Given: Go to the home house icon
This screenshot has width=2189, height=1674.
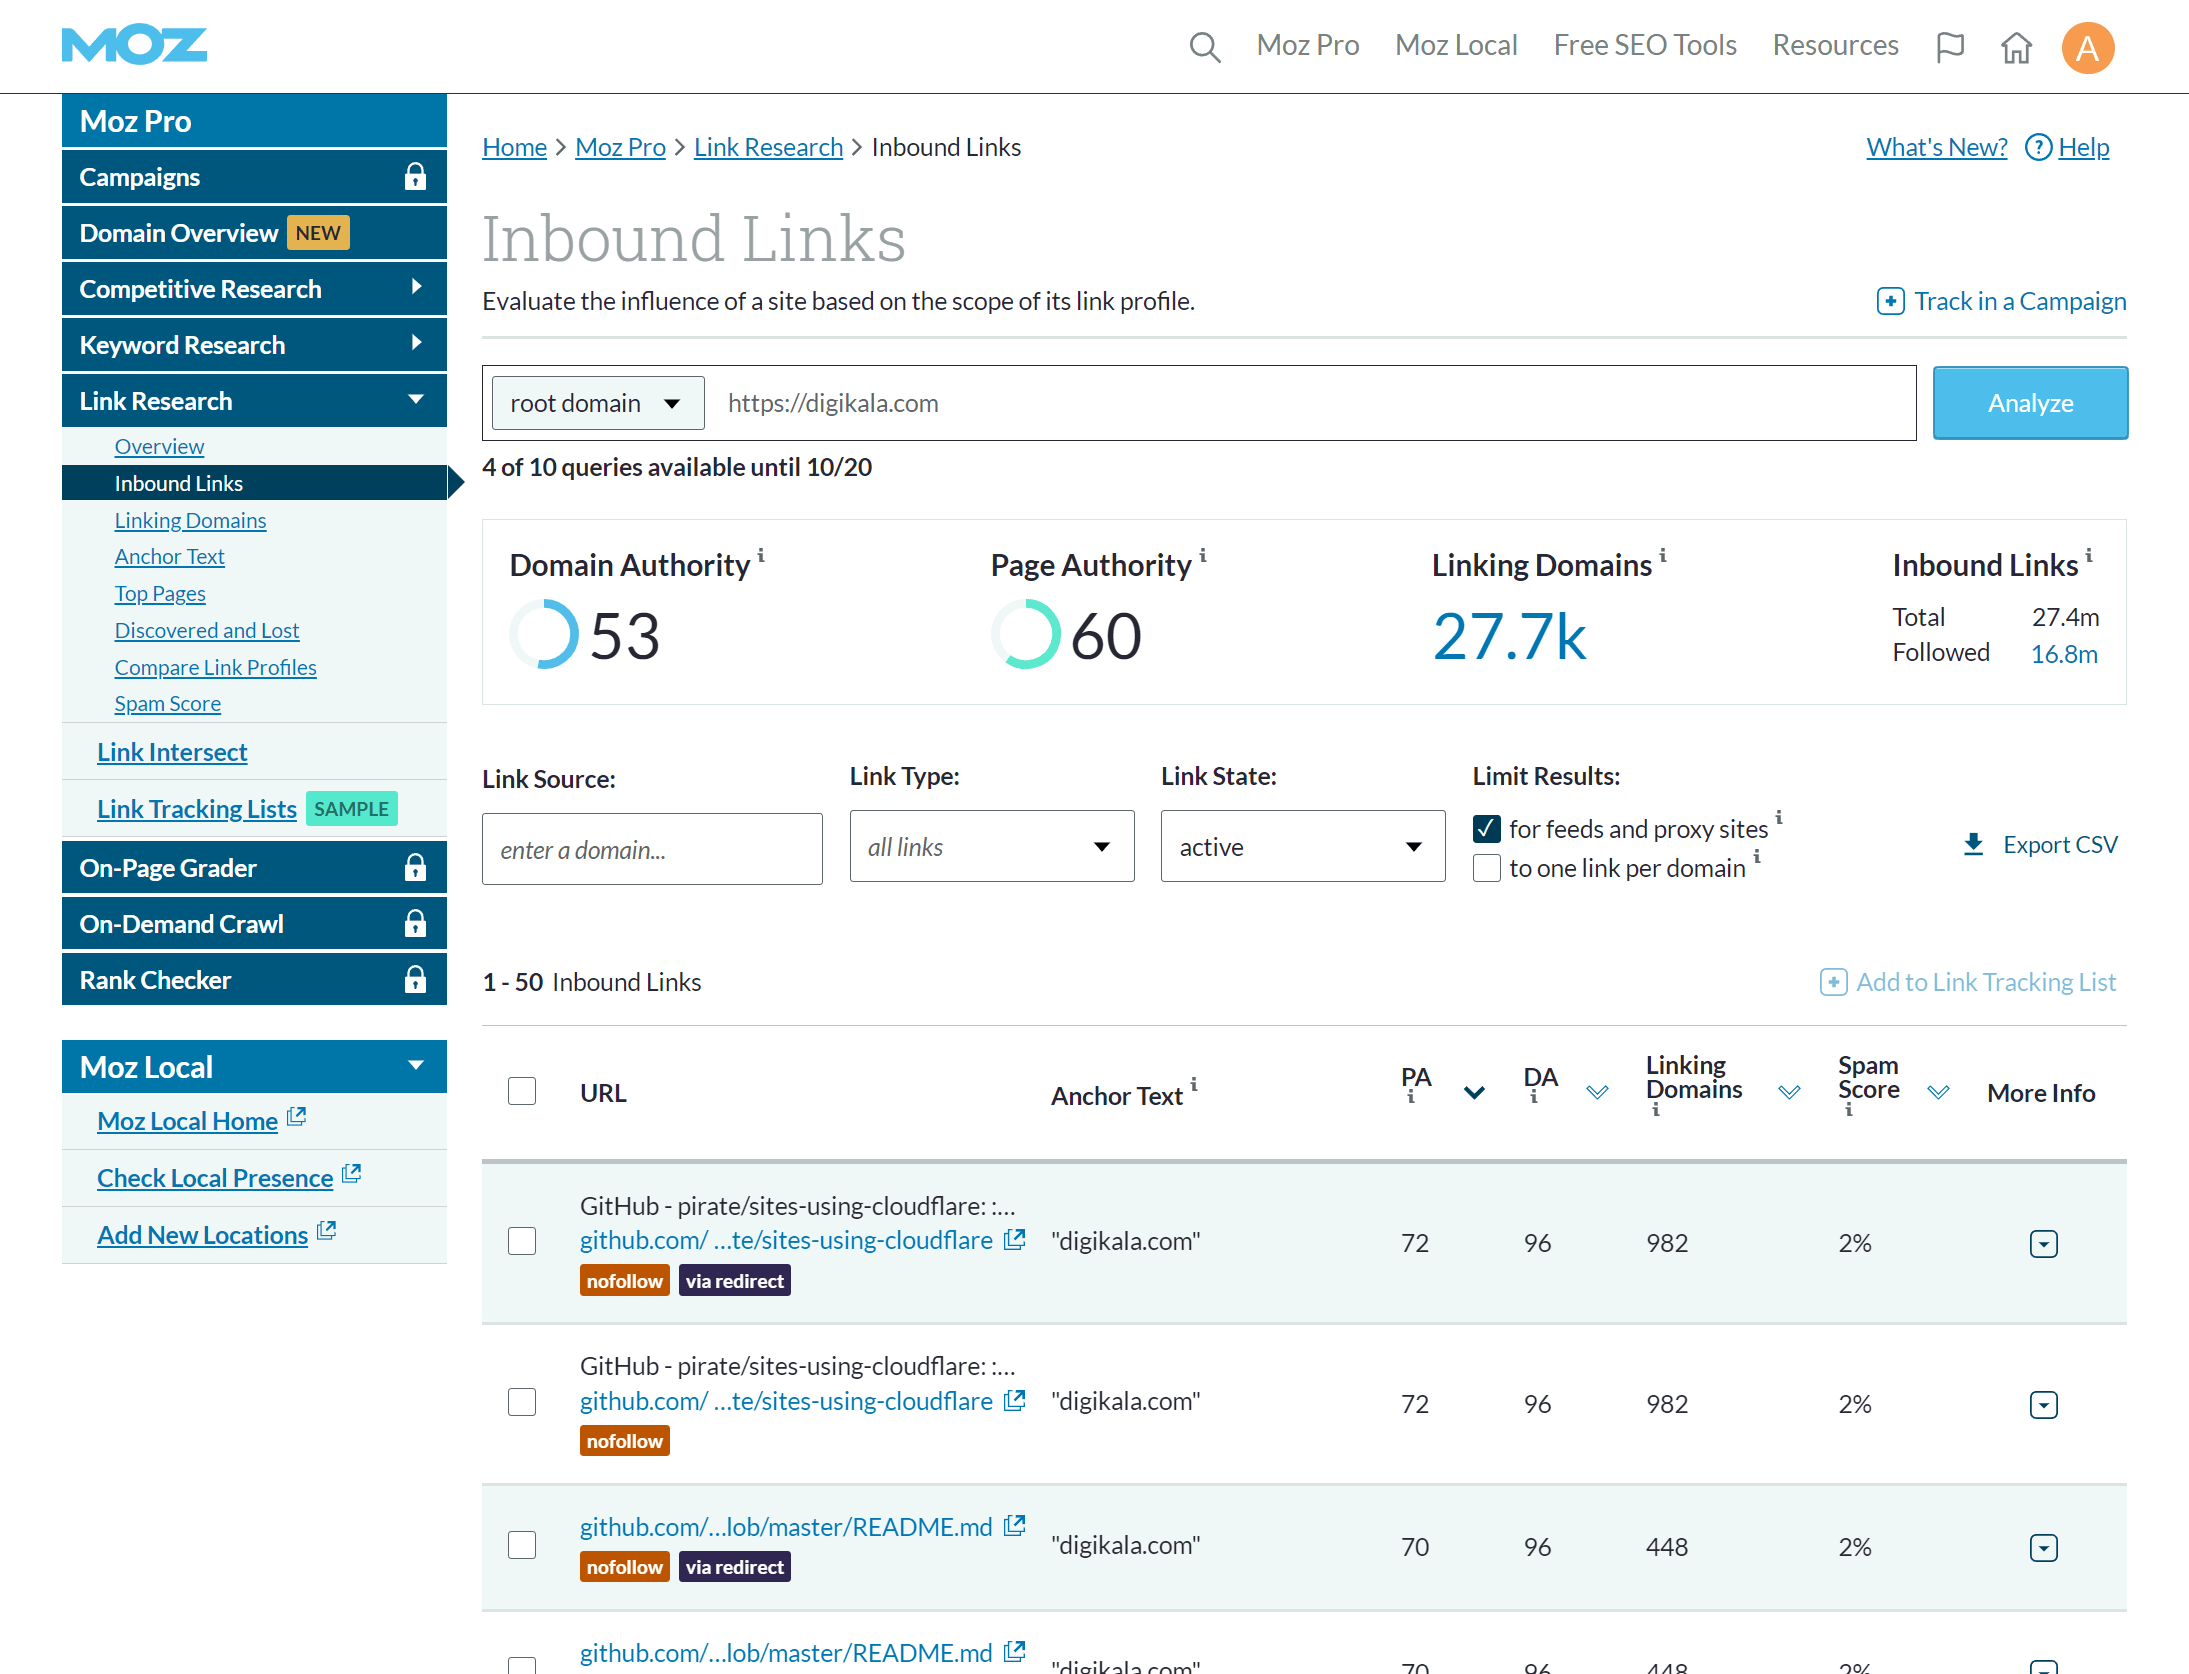Looking at the screenshot, I should 2016,46.
